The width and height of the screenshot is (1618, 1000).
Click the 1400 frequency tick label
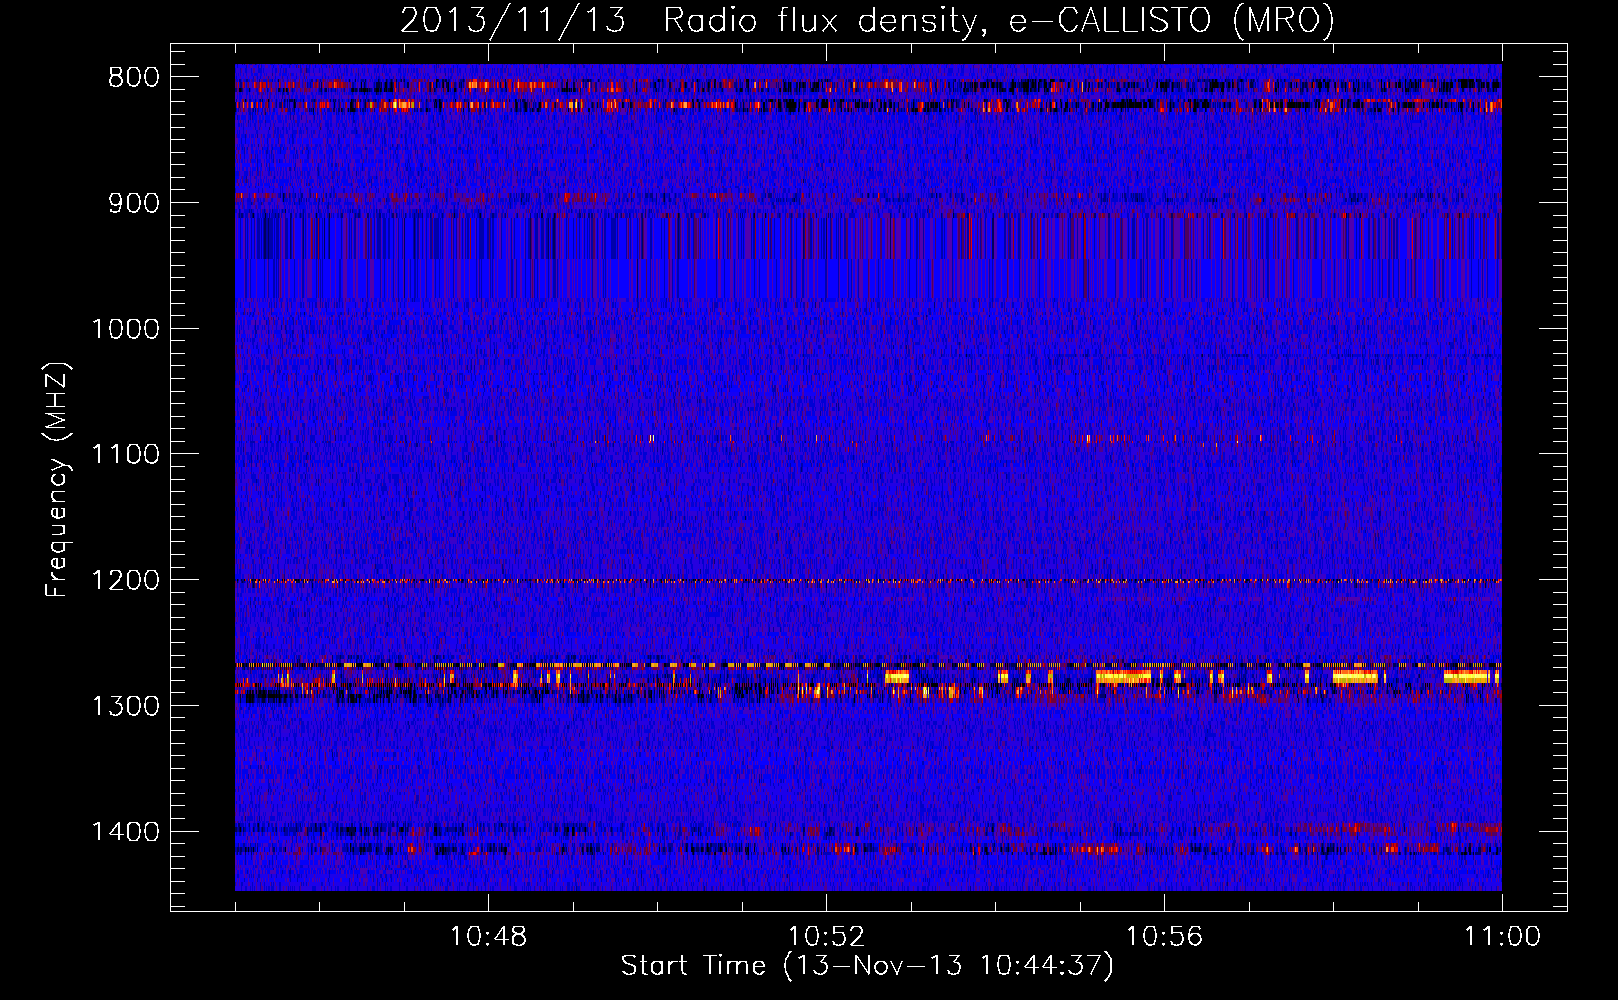pyautogui.click(x=125, y=832)
